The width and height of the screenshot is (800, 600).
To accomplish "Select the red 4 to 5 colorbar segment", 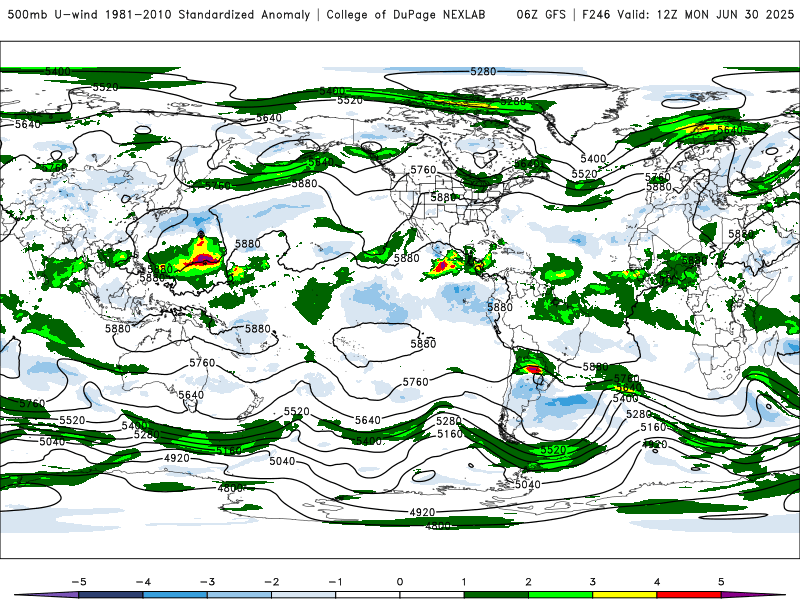I will 689,595.
